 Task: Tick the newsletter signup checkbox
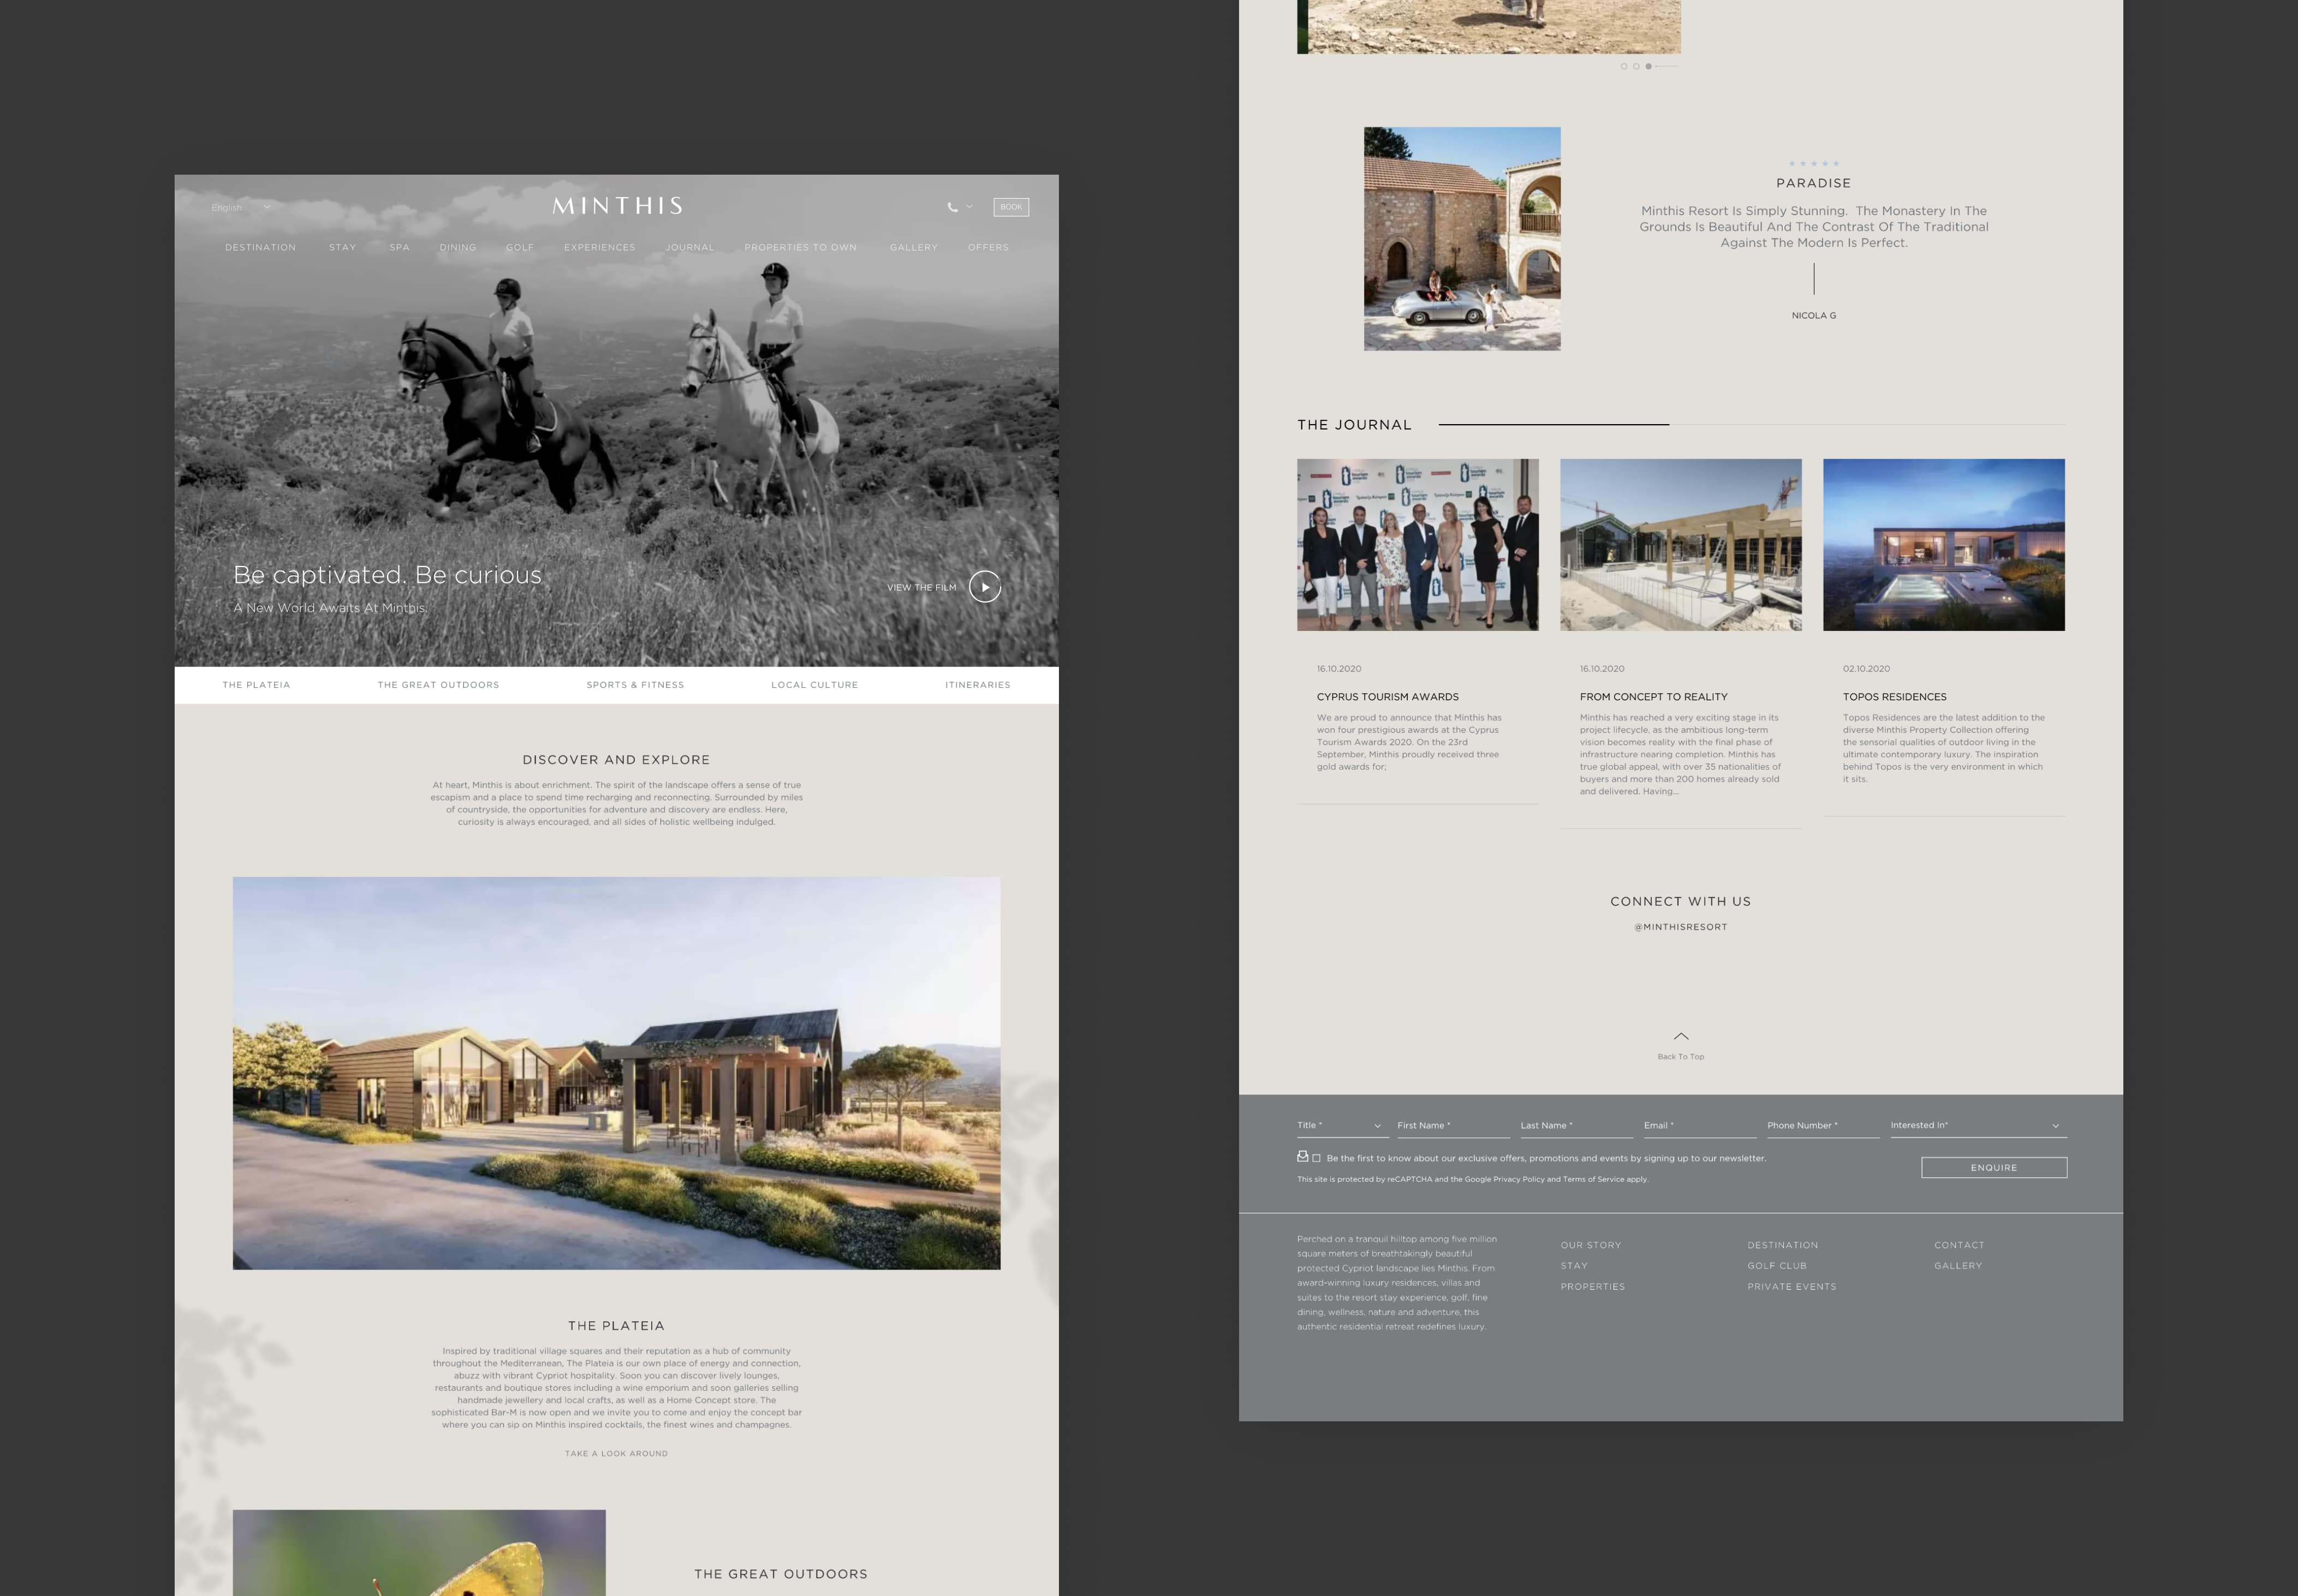[1316, 1158]
